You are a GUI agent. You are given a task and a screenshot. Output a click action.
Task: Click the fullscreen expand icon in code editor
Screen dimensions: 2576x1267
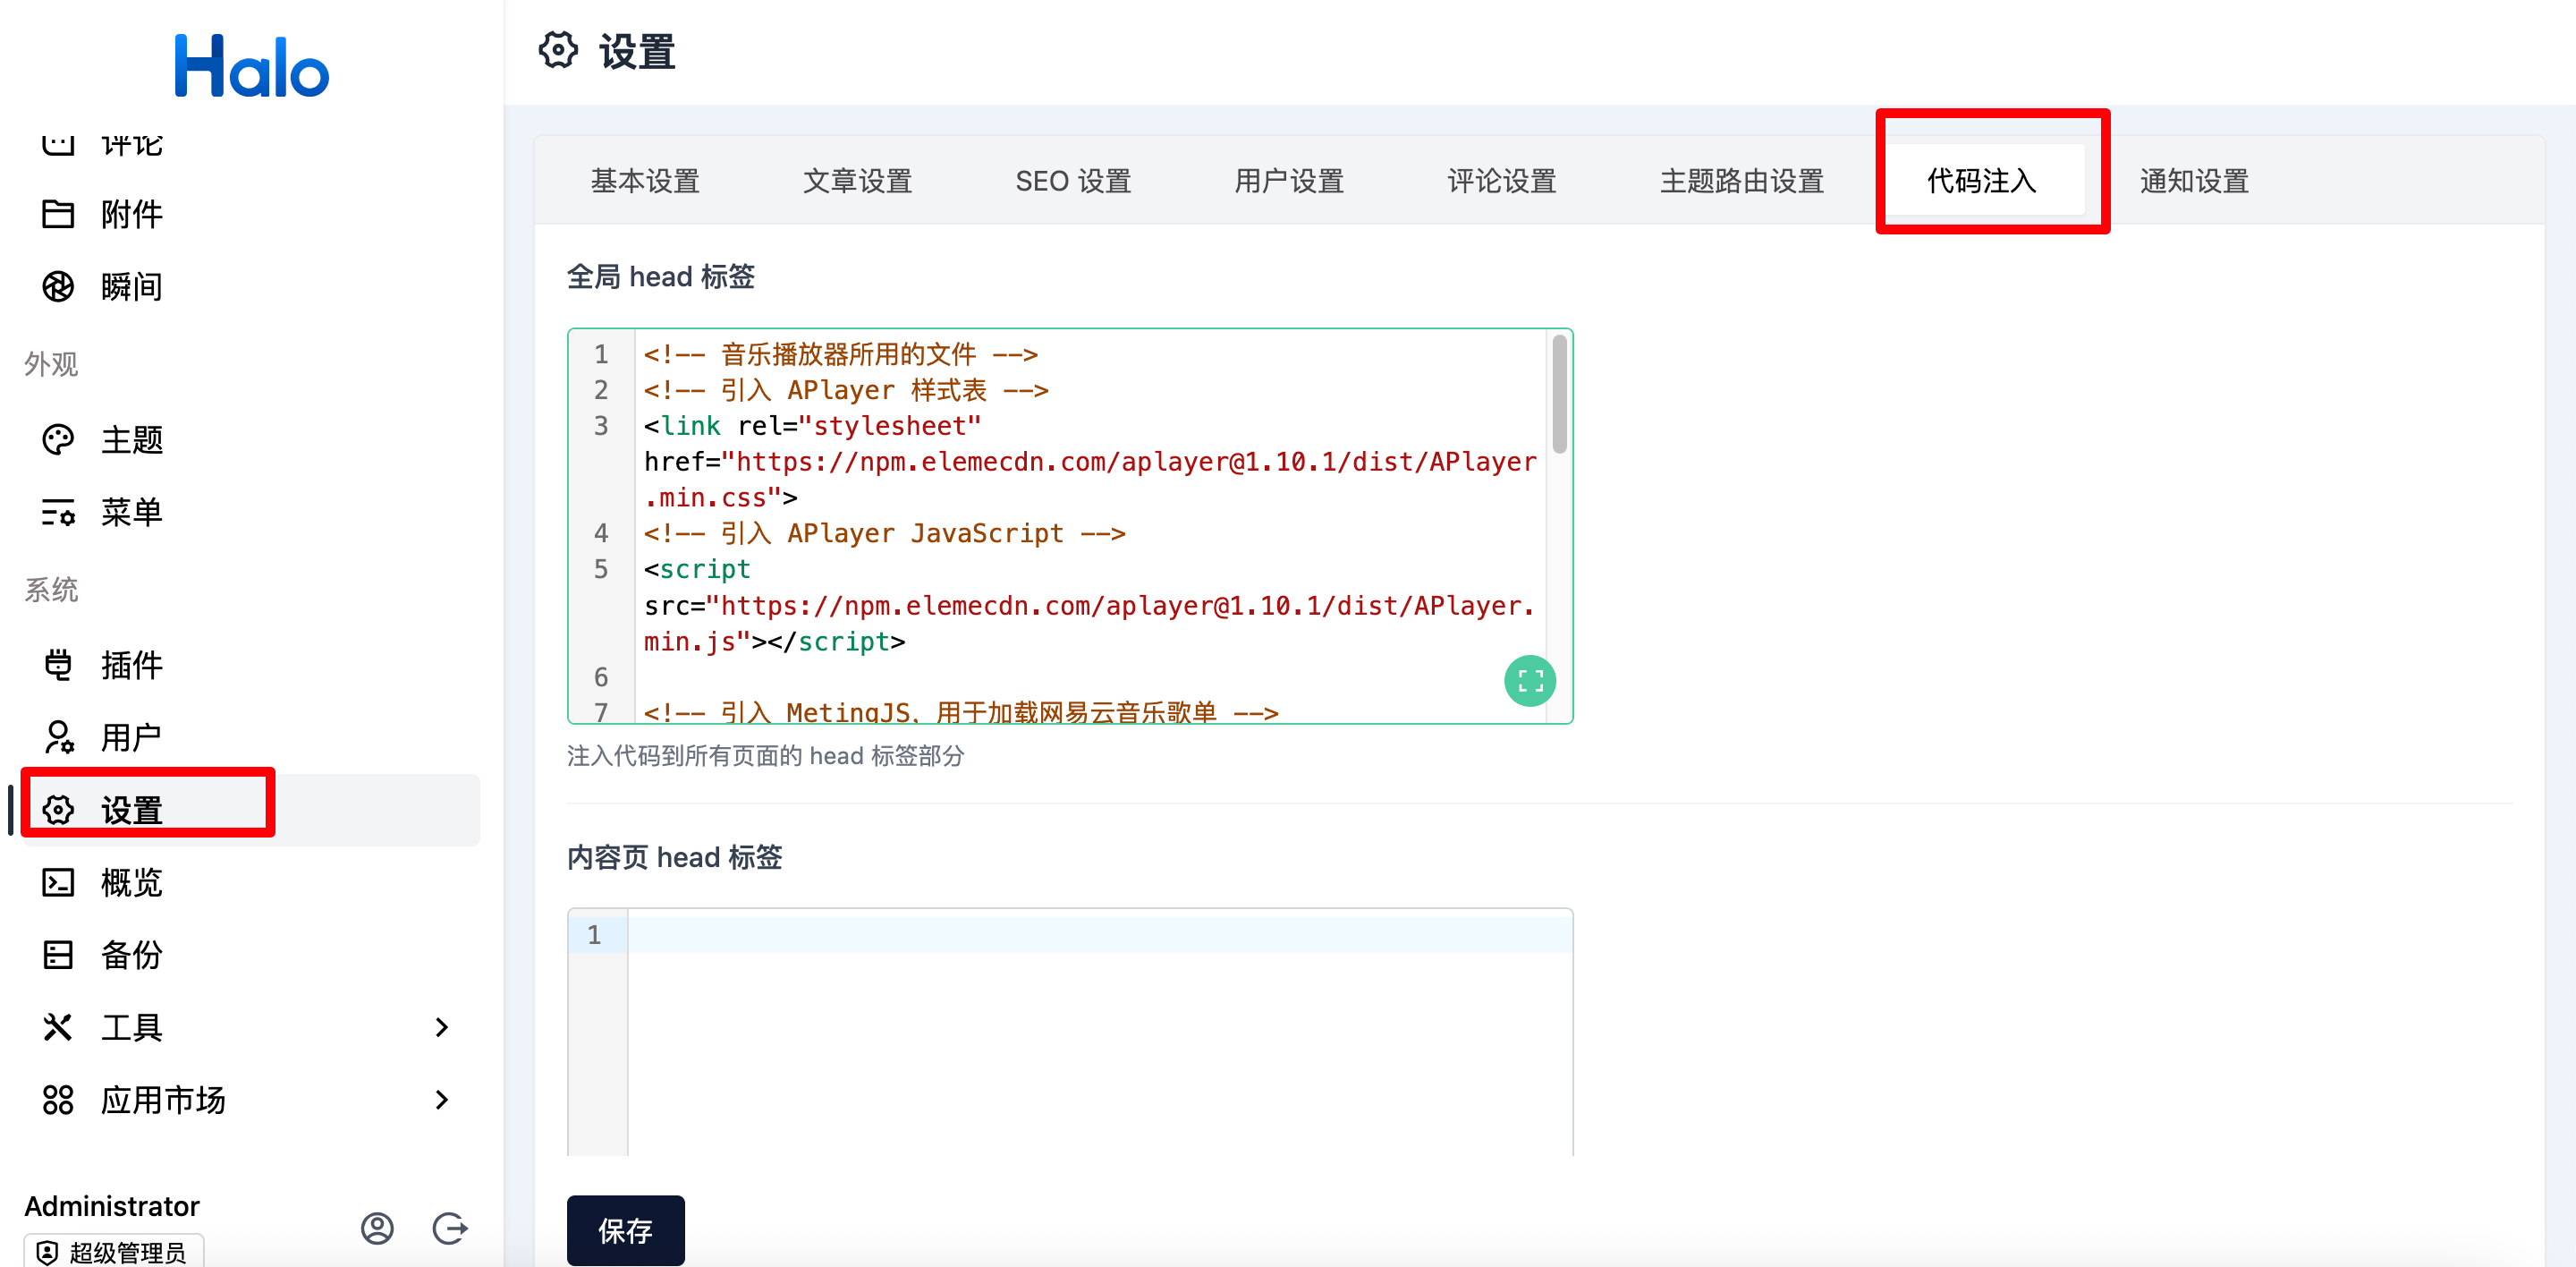pos(1529,681)
